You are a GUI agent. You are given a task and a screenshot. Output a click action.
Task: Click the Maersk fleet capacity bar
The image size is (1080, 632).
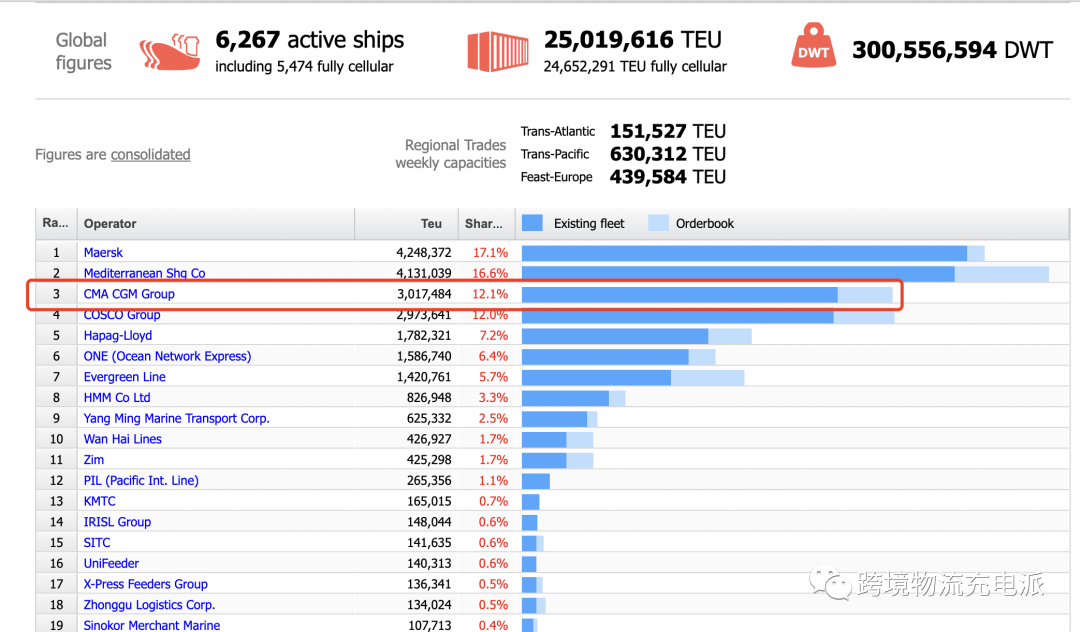(753, 253)
